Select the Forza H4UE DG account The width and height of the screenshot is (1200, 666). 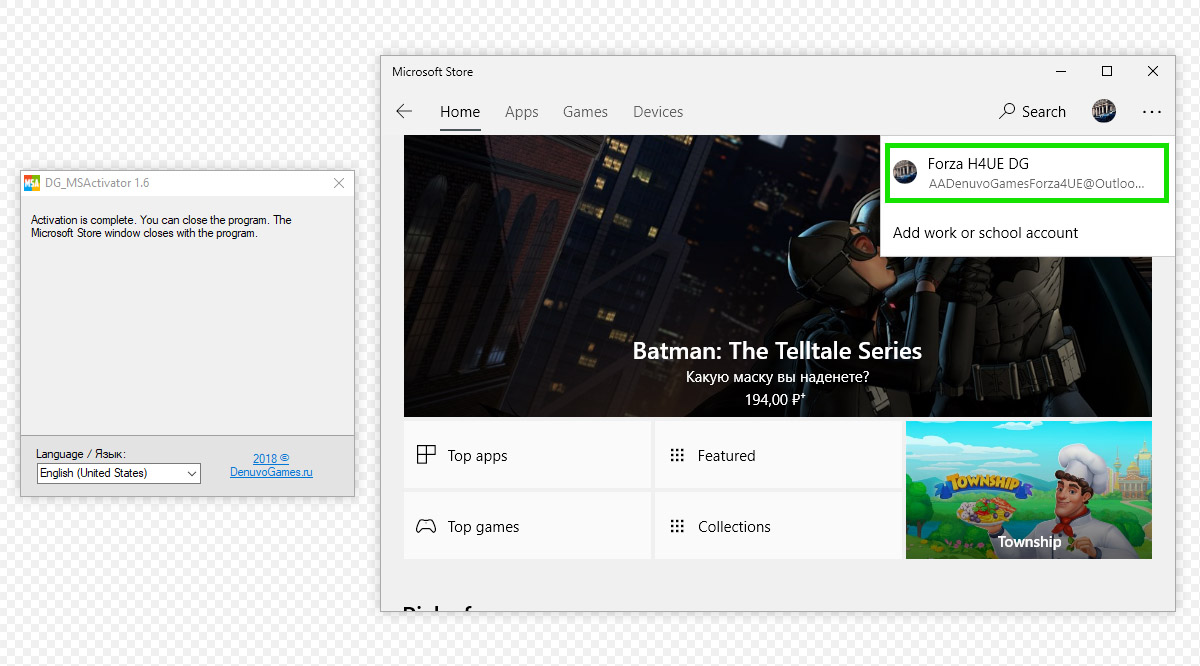pyautogui.click(x=1027, y=173)
